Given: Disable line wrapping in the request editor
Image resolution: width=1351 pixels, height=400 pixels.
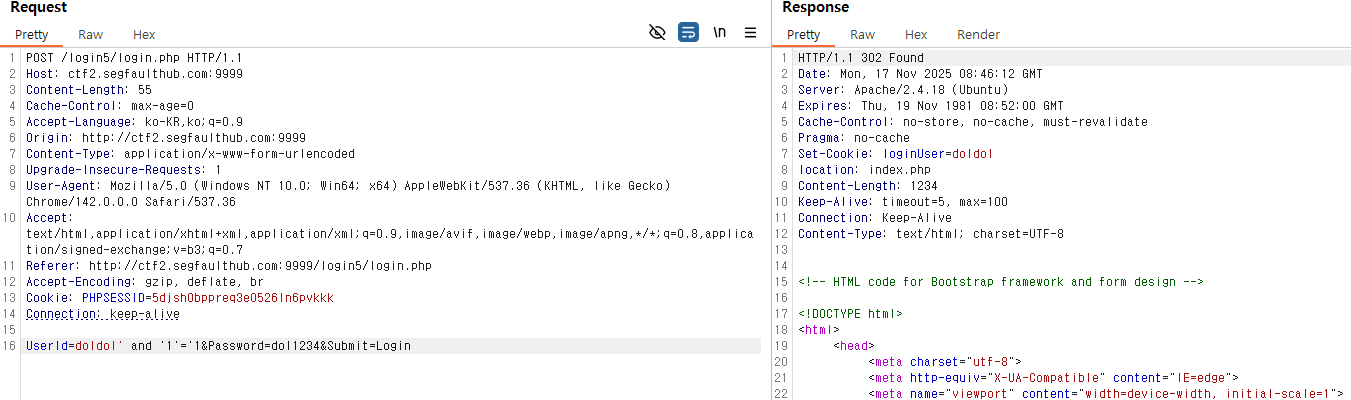Looking at the screenshot, I should click(688, 33).
